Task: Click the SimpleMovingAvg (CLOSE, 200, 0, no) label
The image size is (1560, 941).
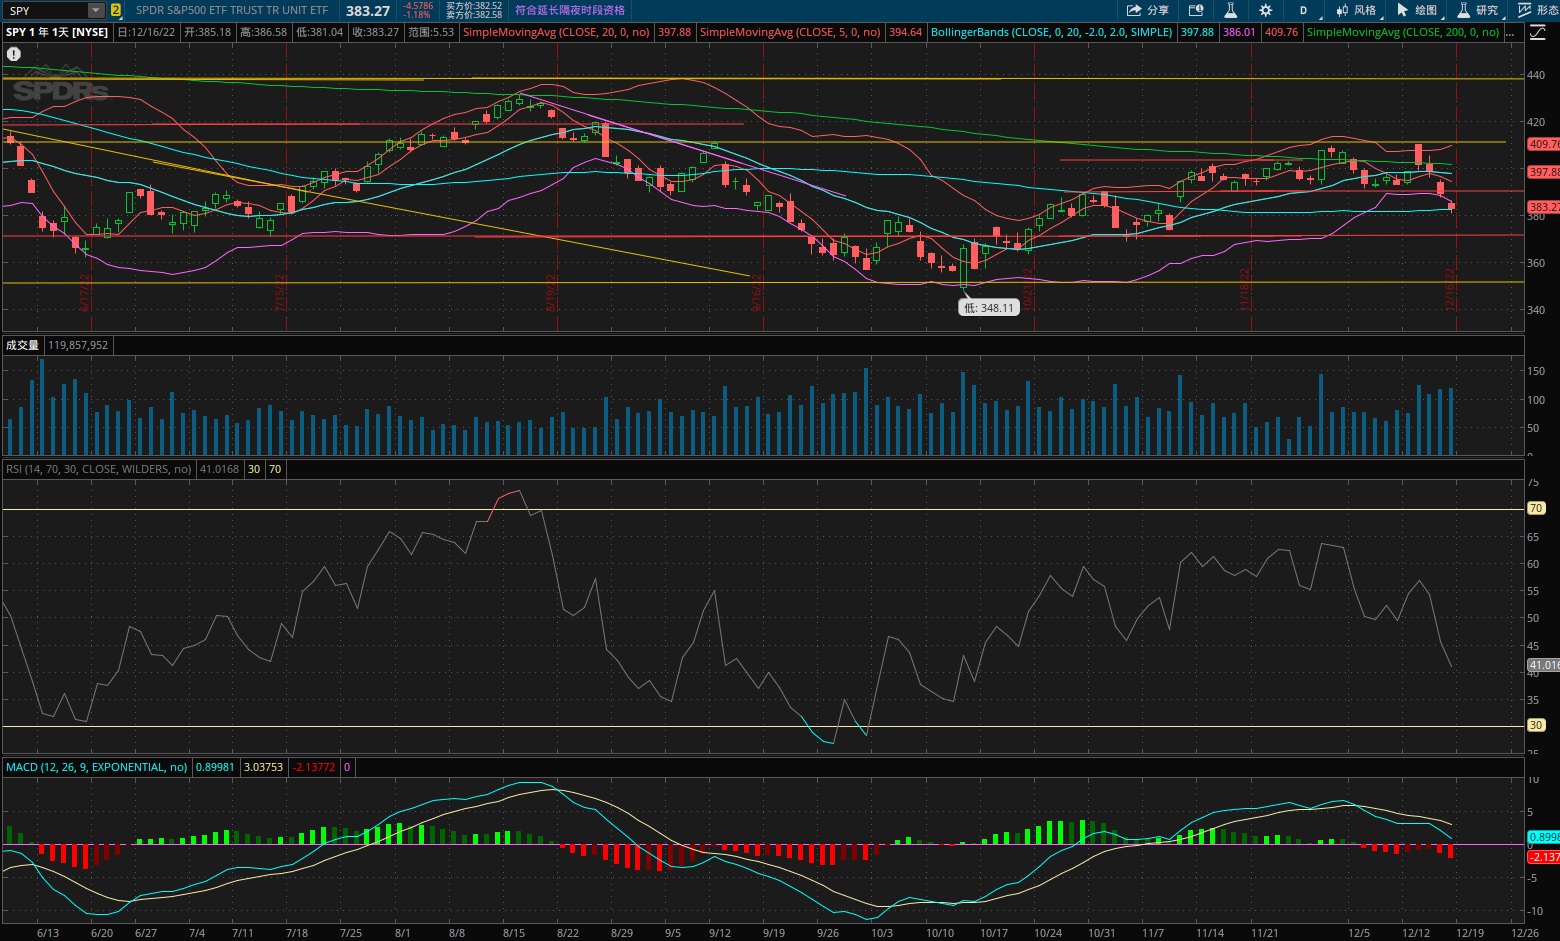Action: (x=1403, y=32)
